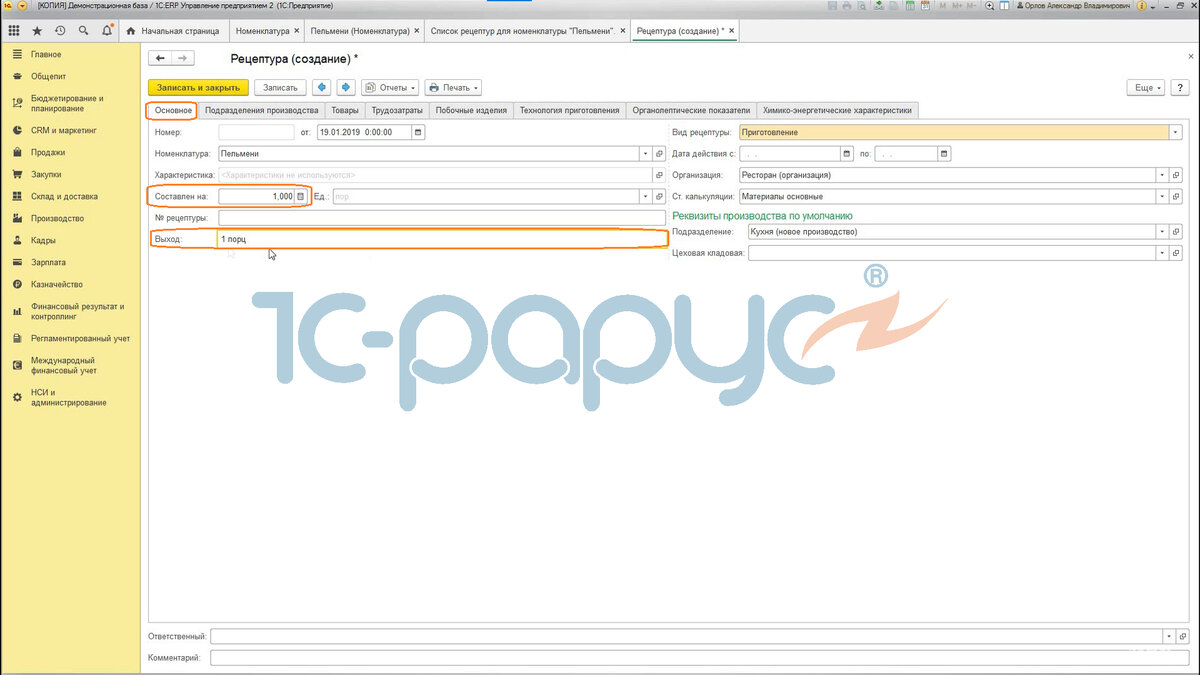Image resolution: width=1200 pixels, height=675 pixels.
Task: Click user name Орлов Александр Владимирович
Action: 1075,5
